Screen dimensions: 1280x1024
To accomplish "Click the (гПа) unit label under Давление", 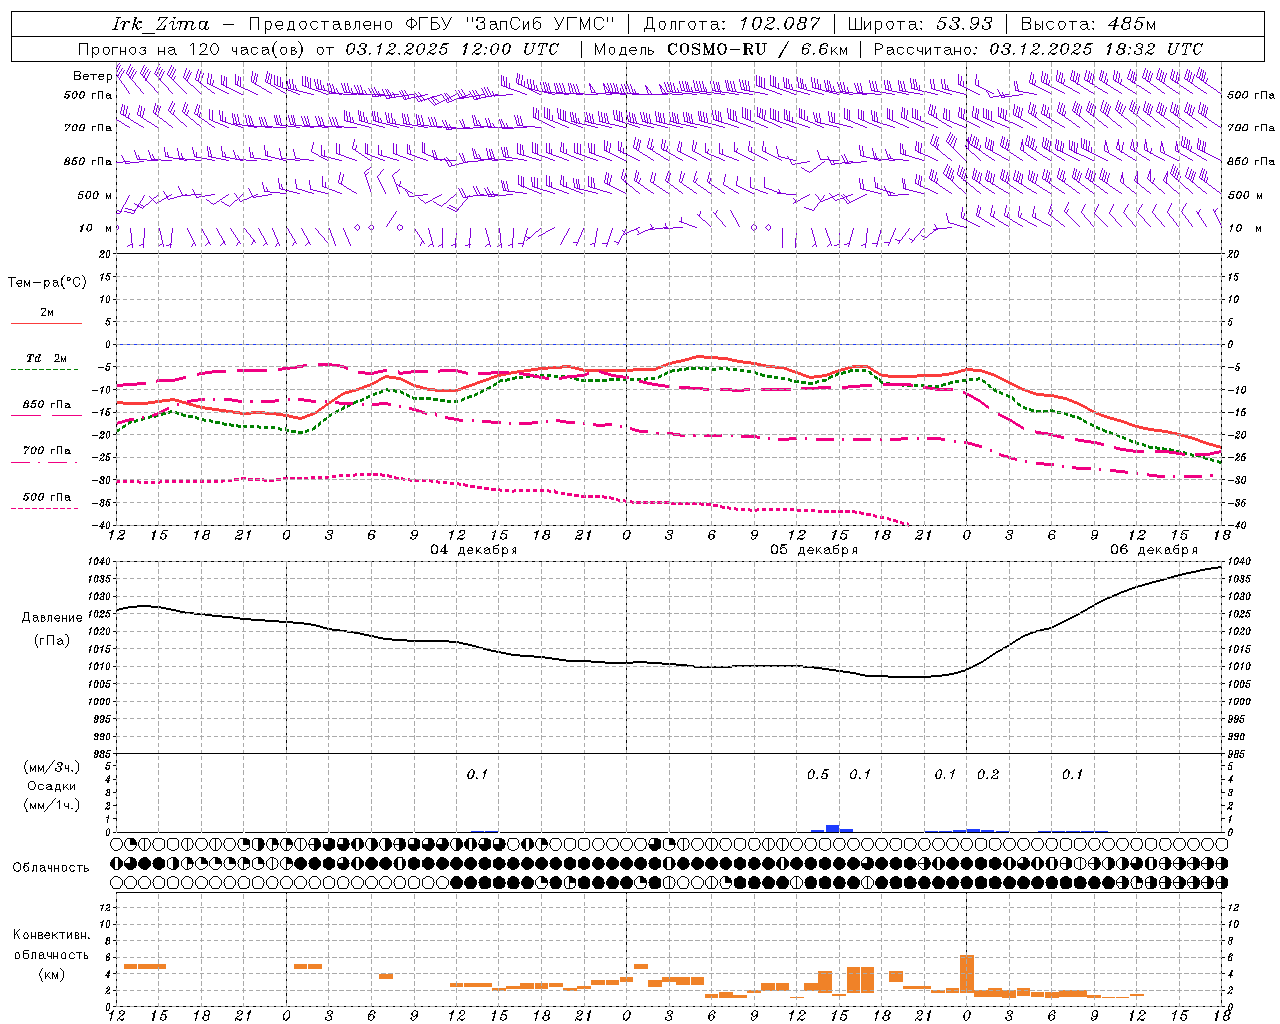I will (52, 640).
